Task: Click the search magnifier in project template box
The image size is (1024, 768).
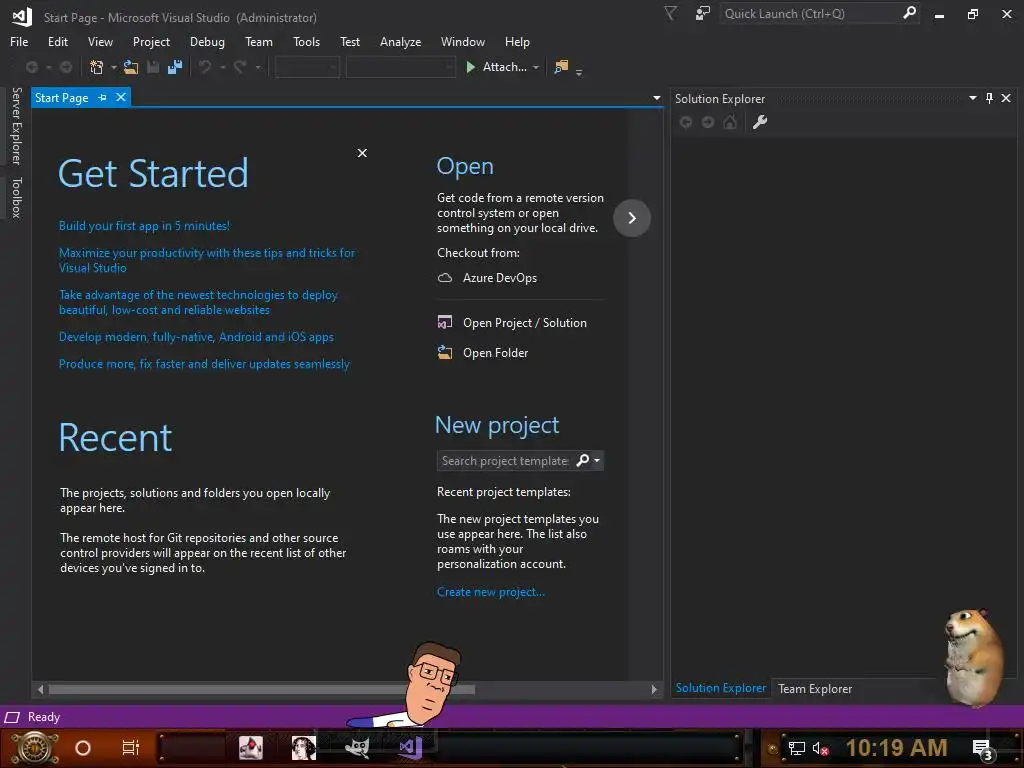Action: [583, 460]
